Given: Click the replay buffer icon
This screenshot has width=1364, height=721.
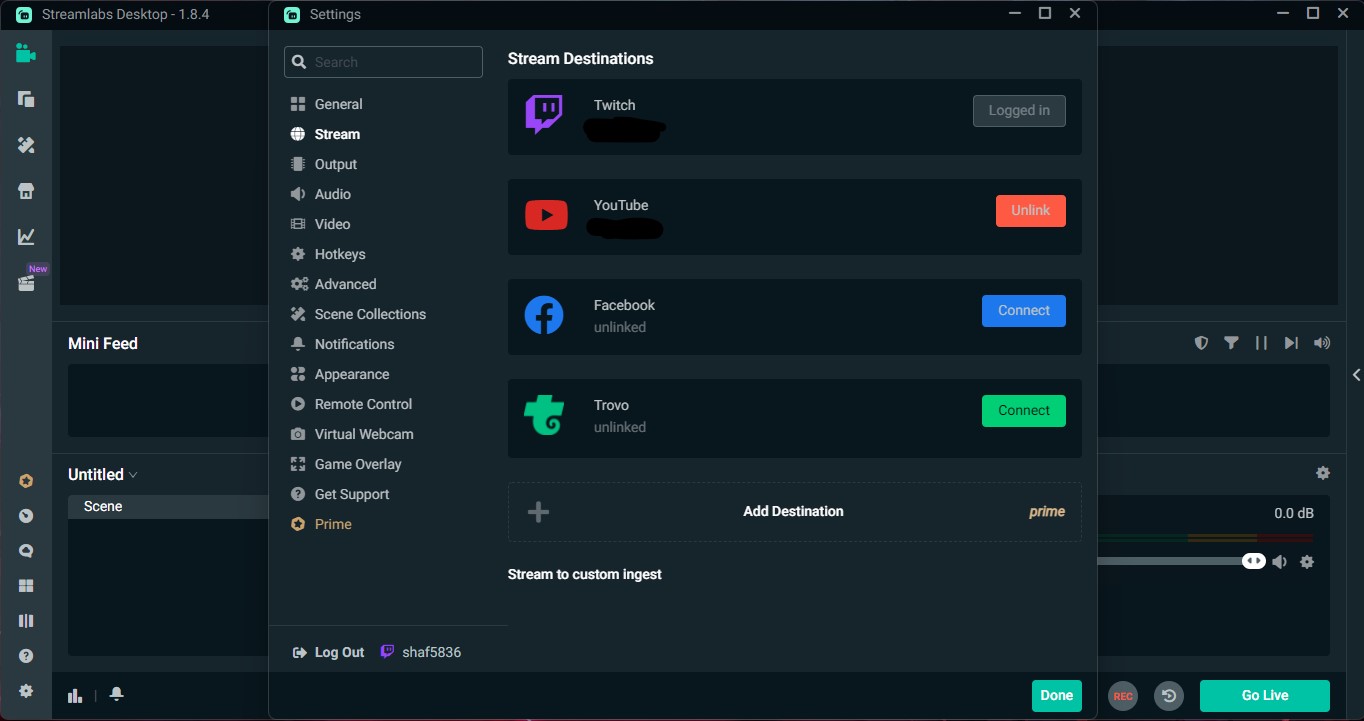Looking at the screenshot, I should 1169,696.
